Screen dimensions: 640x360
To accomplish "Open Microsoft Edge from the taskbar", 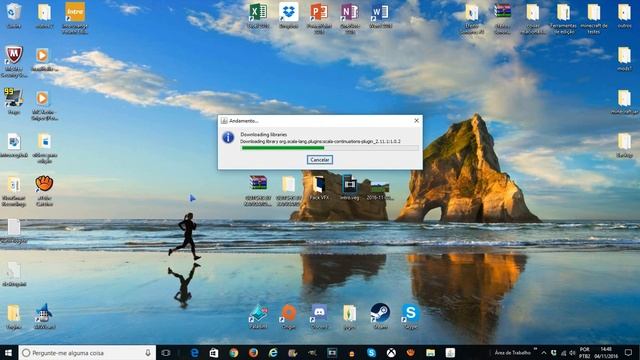I will point(195,353).
